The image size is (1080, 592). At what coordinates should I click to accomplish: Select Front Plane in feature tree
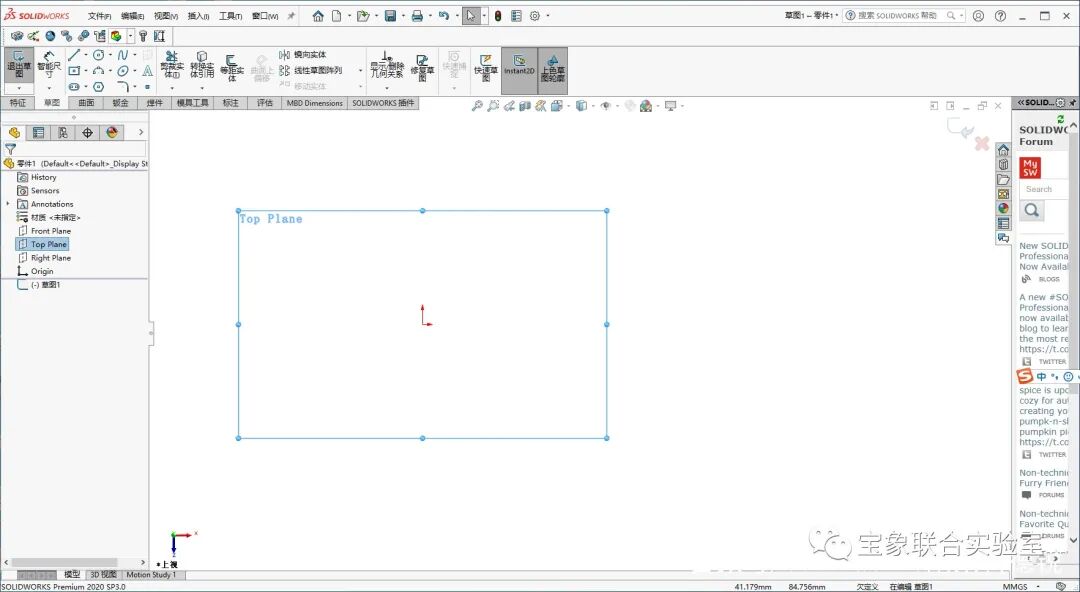[x=44, y=231]
